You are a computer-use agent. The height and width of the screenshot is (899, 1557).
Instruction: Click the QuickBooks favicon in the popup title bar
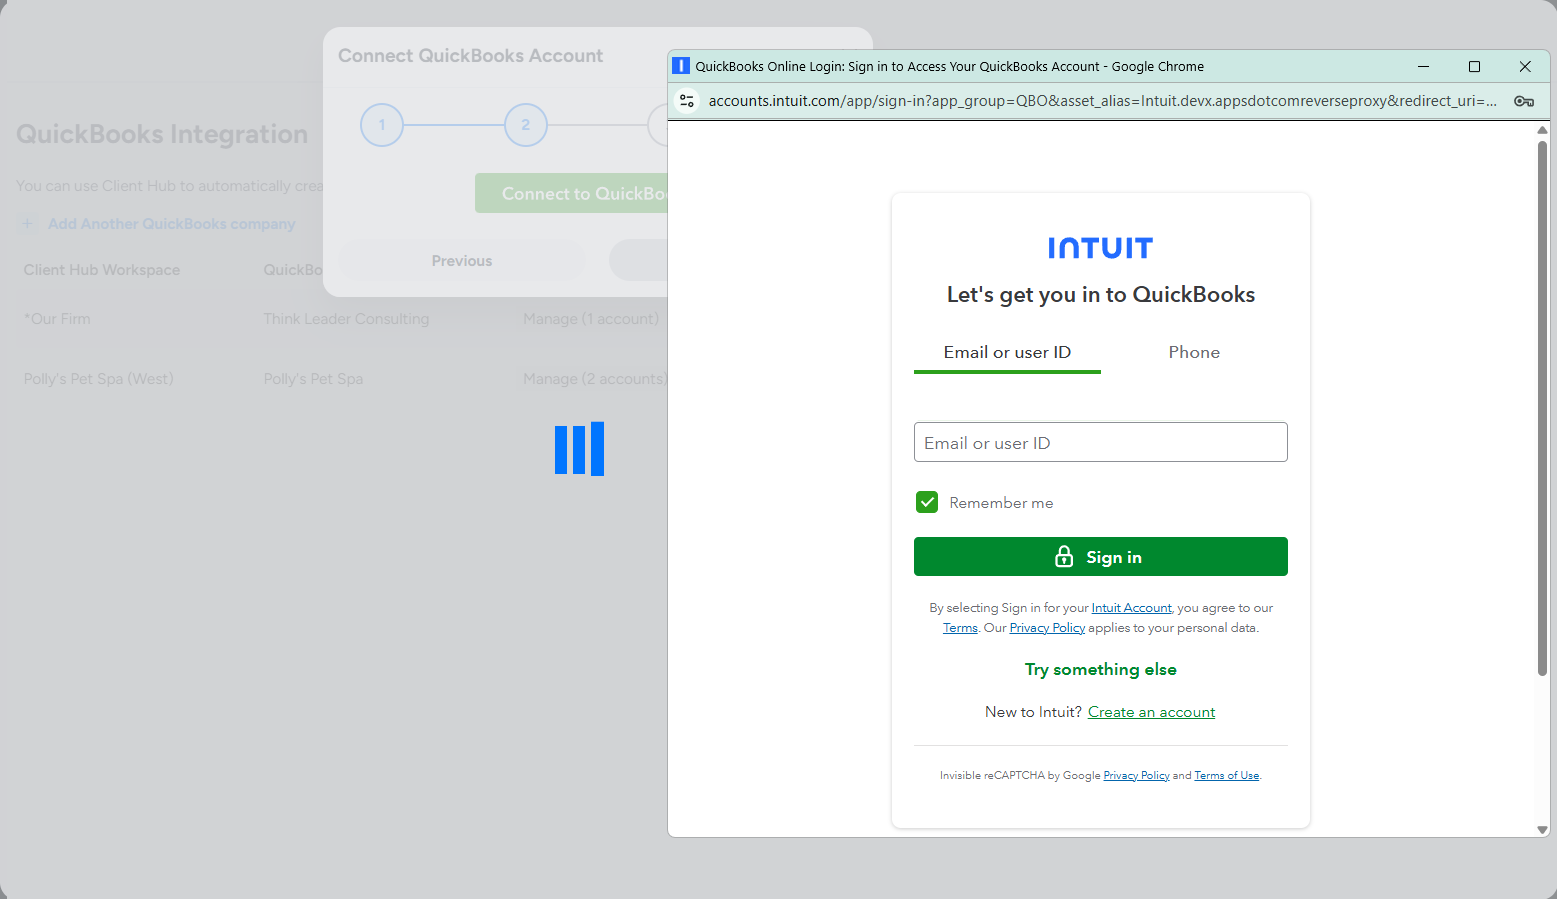681,66
